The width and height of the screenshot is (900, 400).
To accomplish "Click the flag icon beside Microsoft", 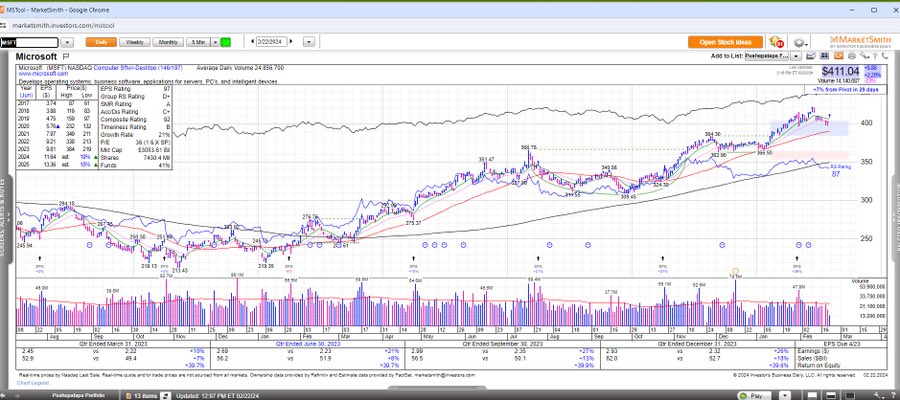I will [x=65, y=57].
